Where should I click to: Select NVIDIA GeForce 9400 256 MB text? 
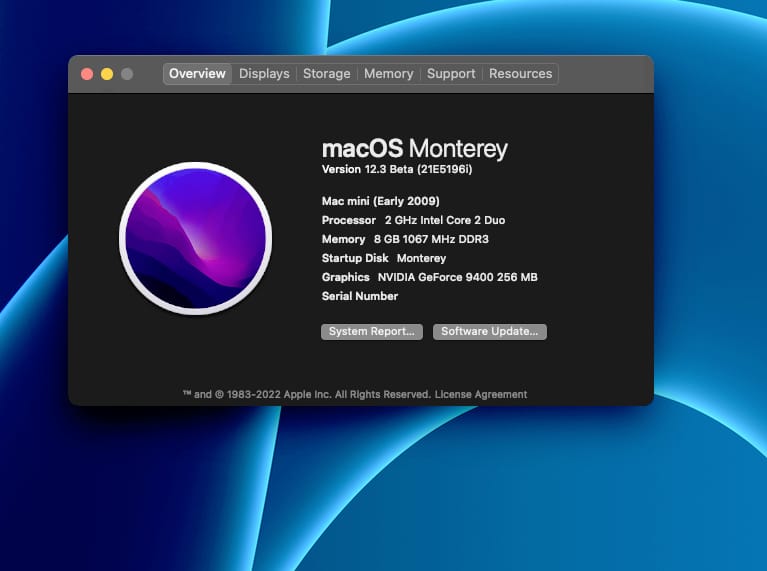(x=457, y=277)
